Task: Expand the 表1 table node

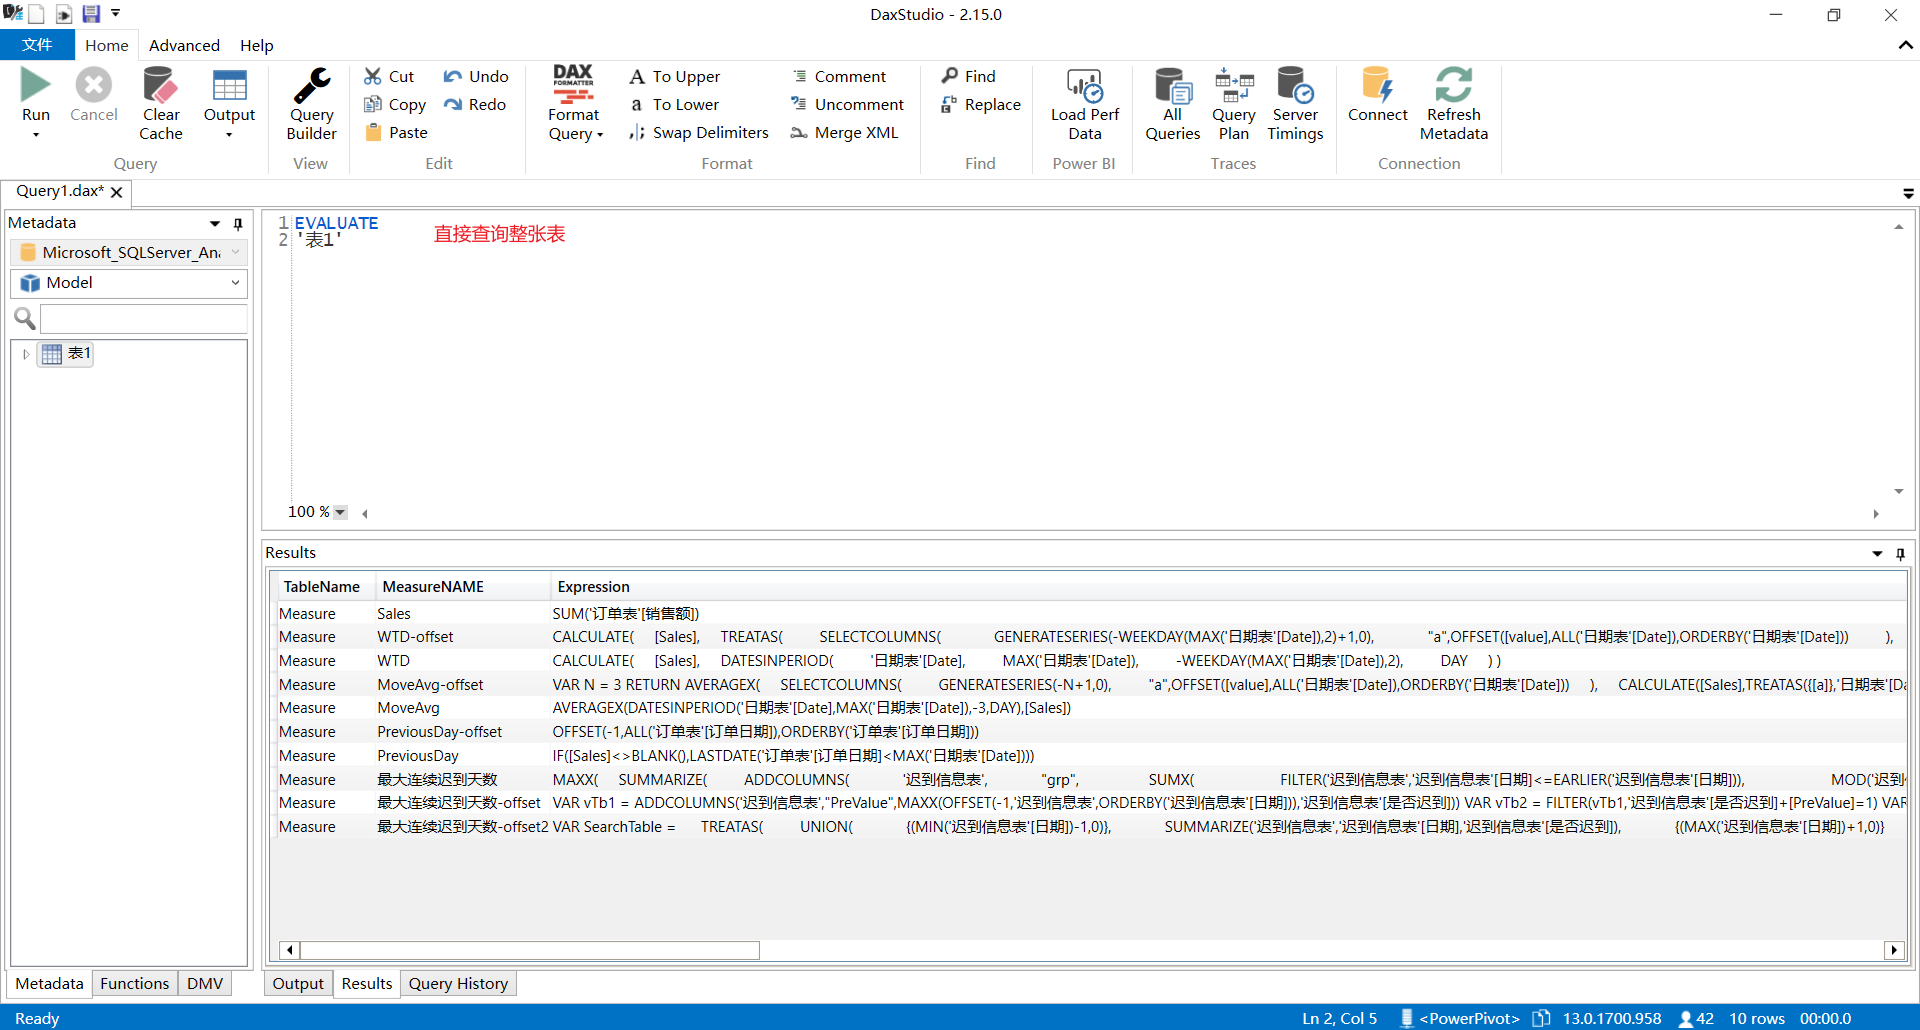Action: [x=26, y=354]
